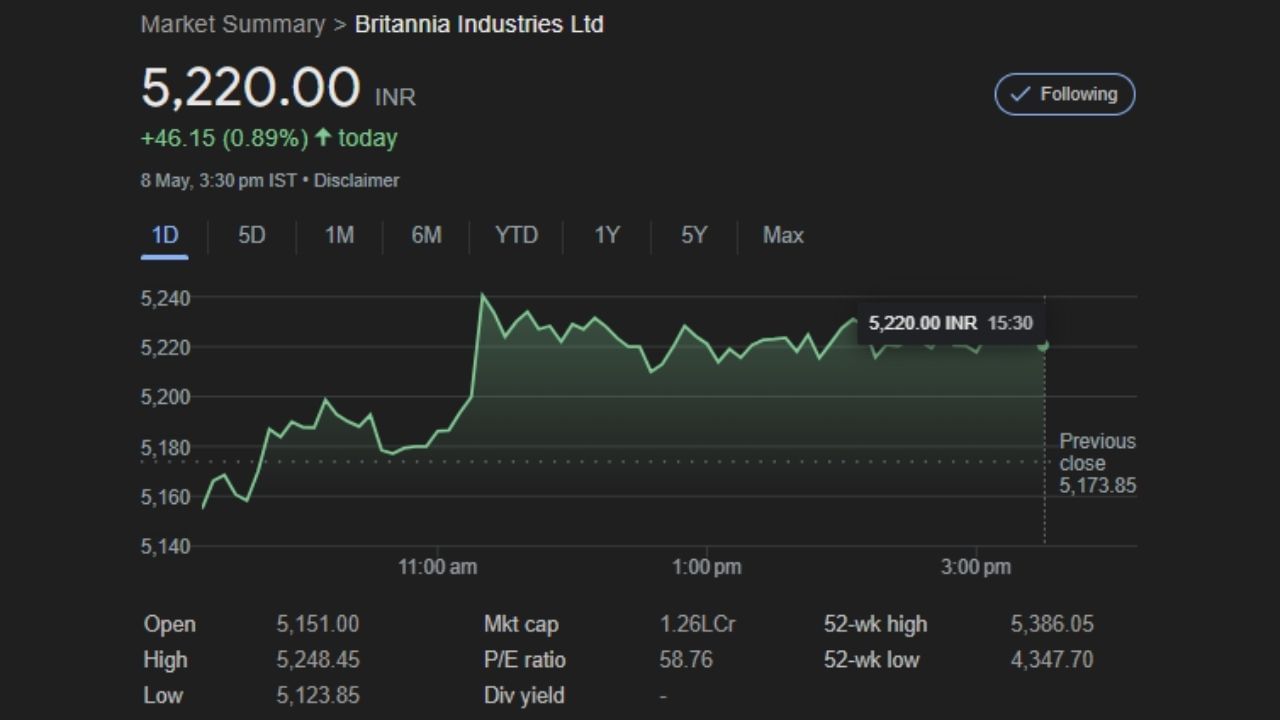Viewport: 1280px width, 720px height.
Task: Click the 5,220 y-axis label
Action: 166,347
